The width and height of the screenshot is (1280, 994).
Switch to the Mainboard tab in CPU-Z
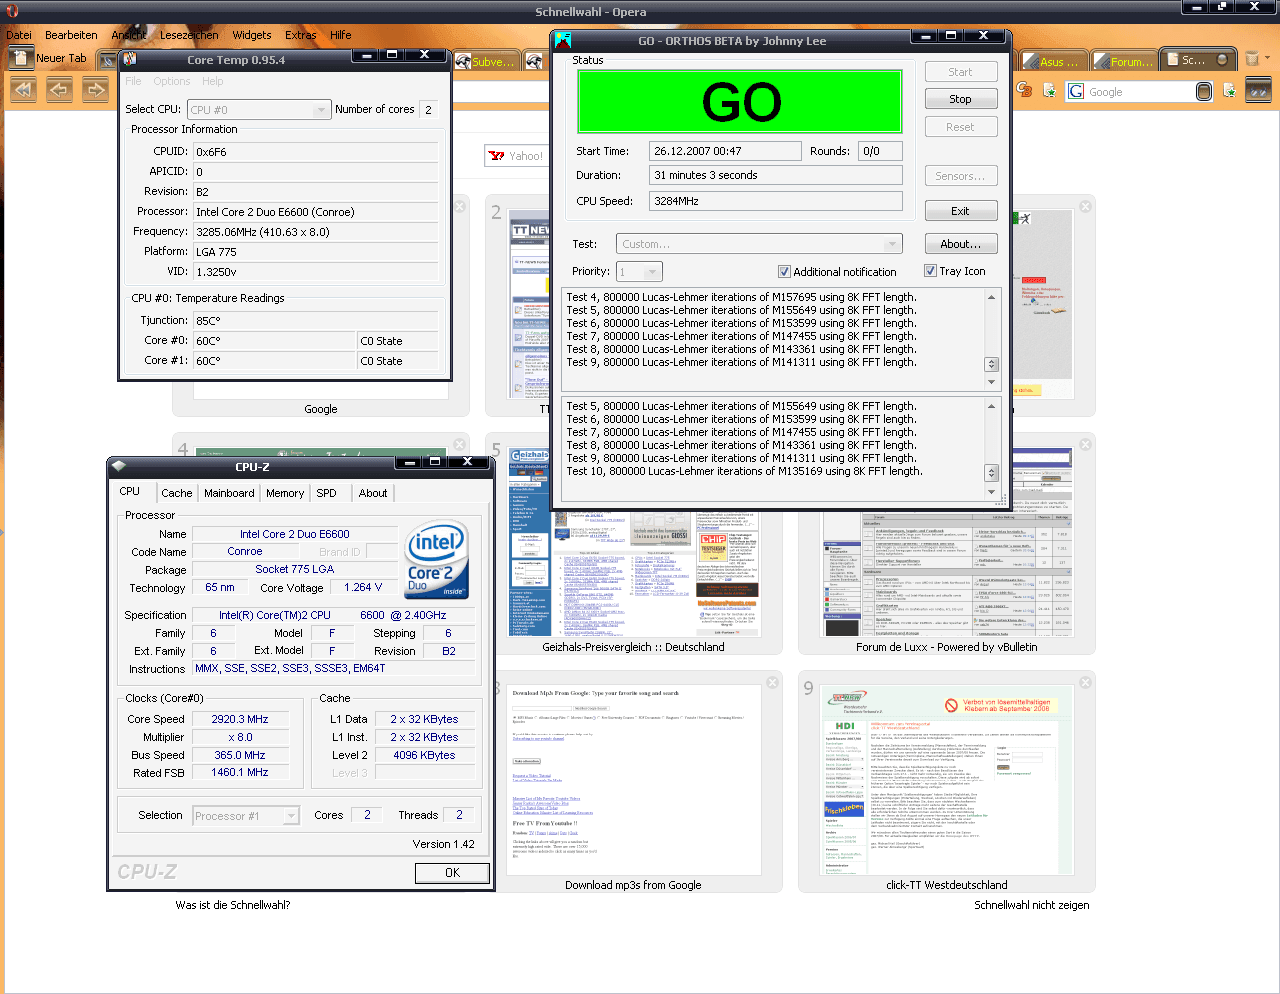[x=229, y=493]
